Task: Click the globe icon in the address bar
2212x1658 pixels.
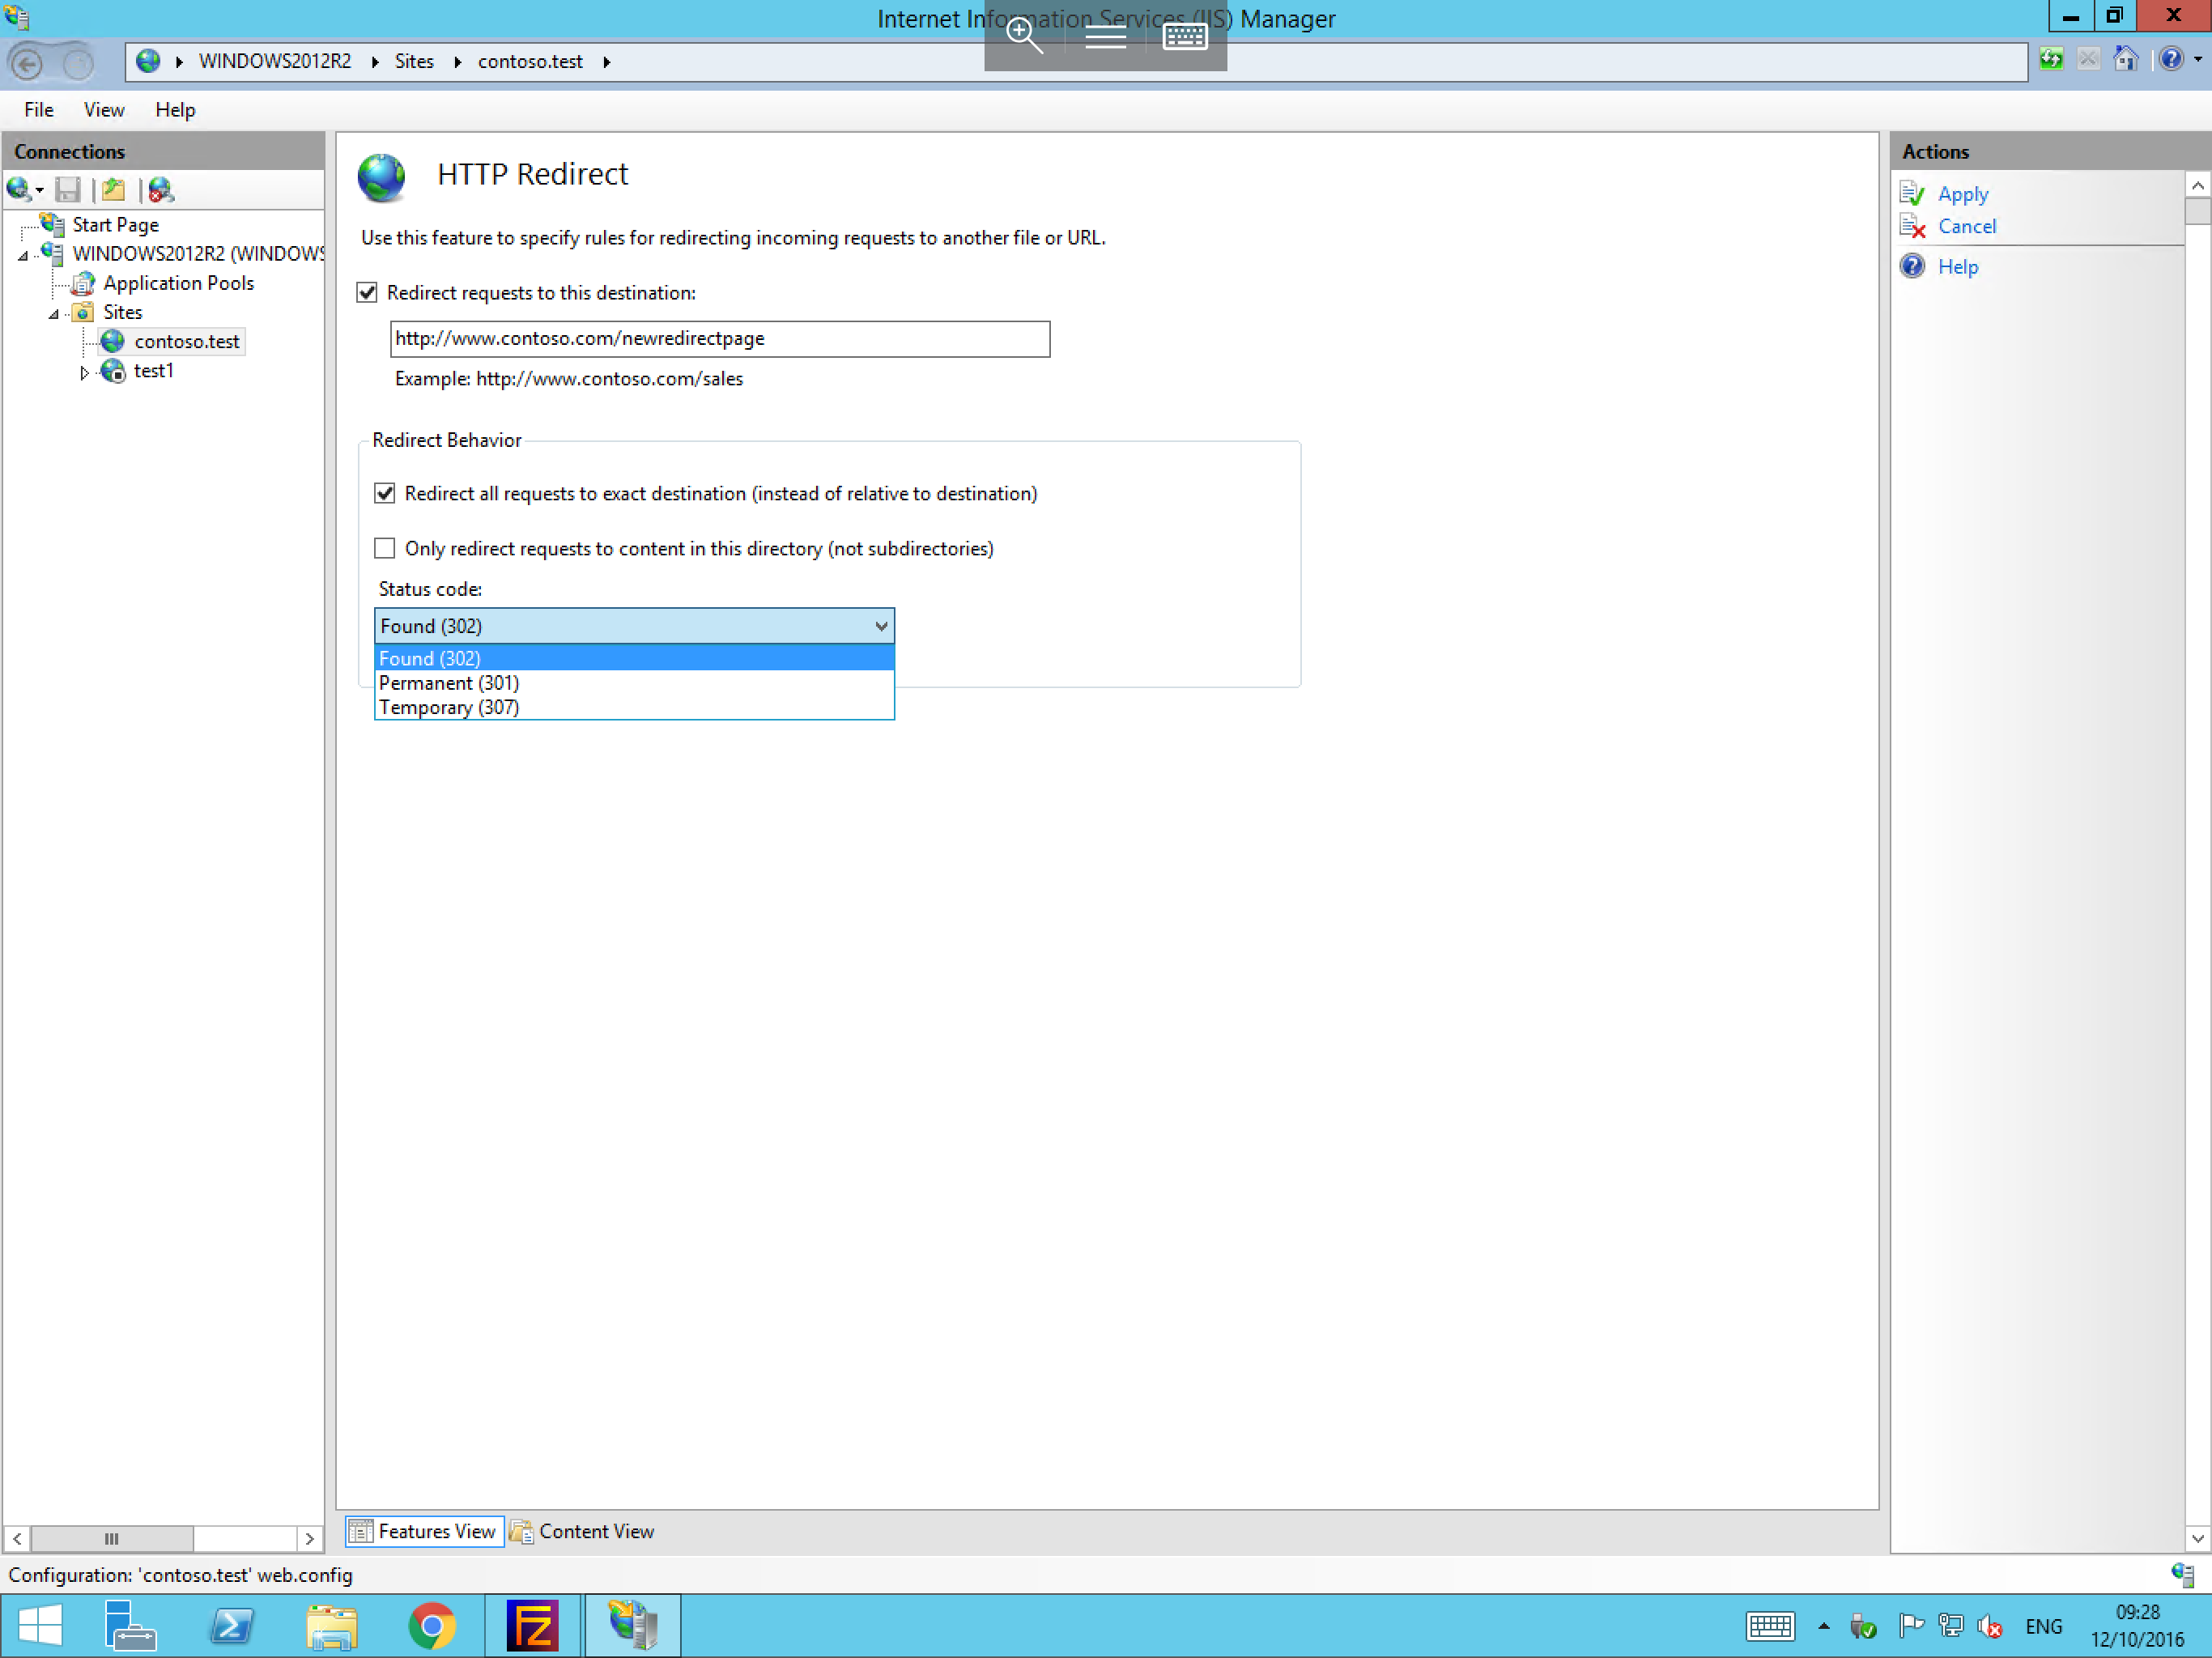Action: [148, 61]
